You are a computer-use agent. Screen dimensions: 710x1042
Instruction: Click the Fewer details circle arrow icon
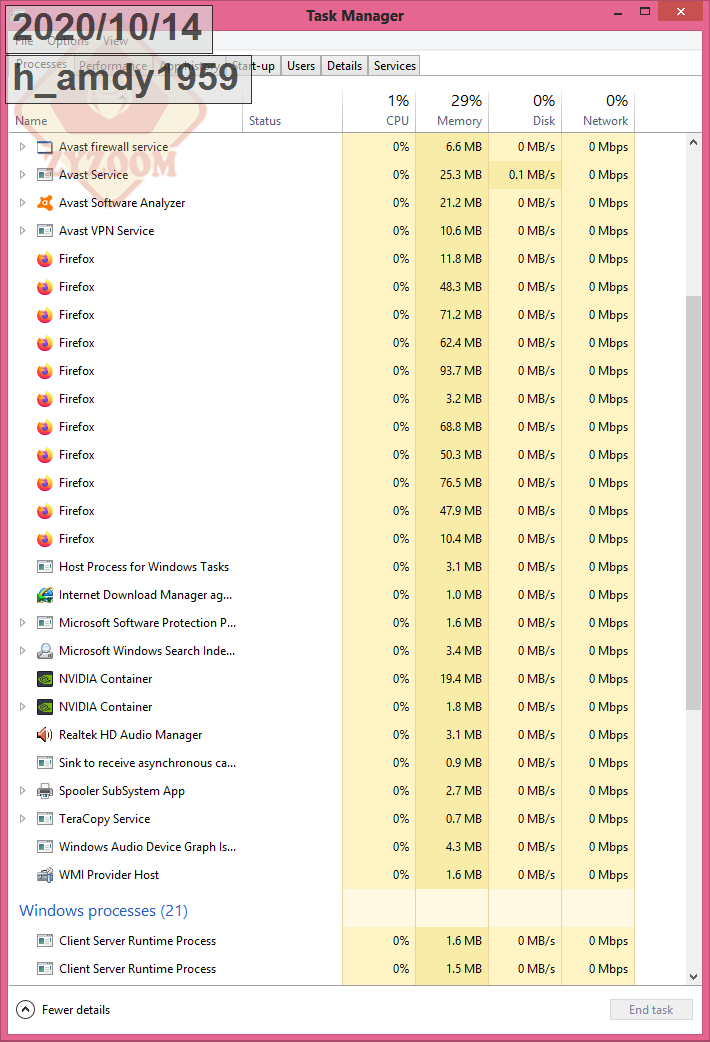(x=25, y=1009)
